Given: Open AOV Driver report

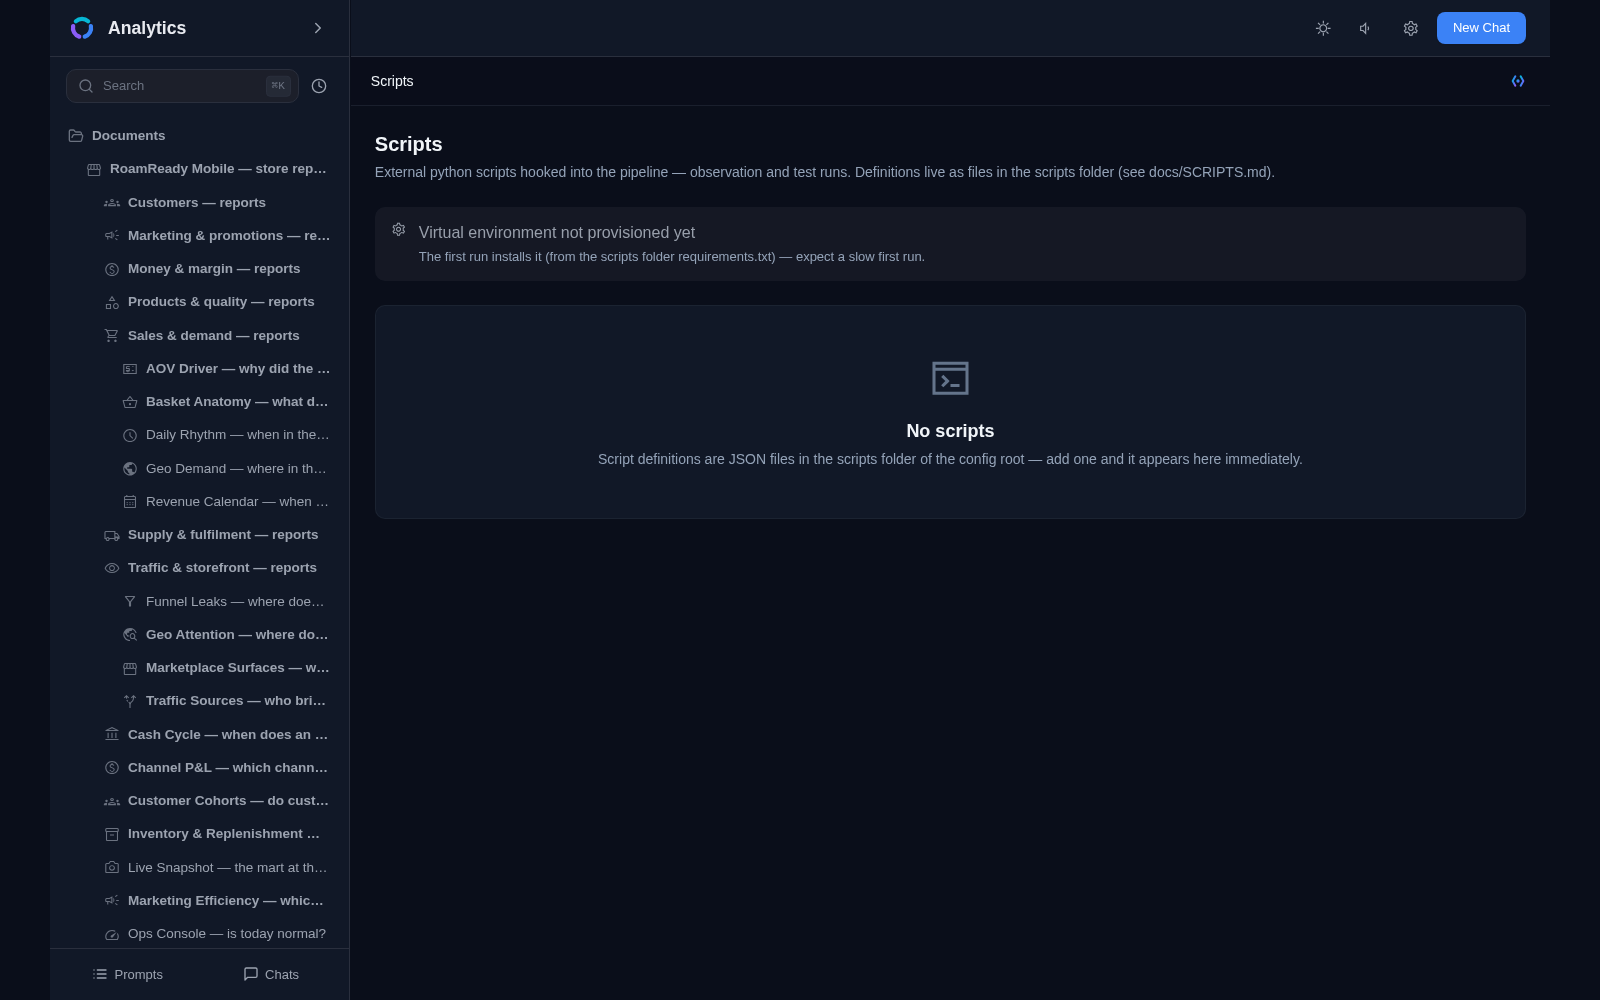Looking at the screenshot, I should click(200, 369).
